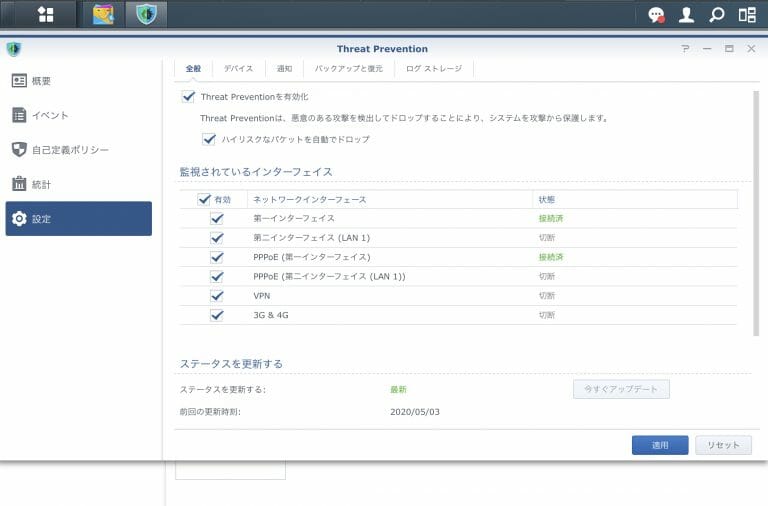Uncheck 第二インターフェイス (LAN 1) row checkbox
The width and height of the screenshot is (768, 506).
pyautogui.click(x=217, y=238)
